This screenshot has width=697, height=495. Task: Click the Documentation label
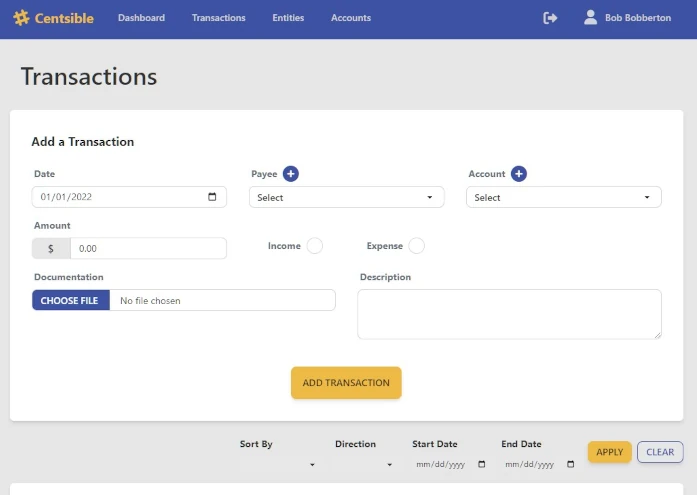(x=68, y=277)
